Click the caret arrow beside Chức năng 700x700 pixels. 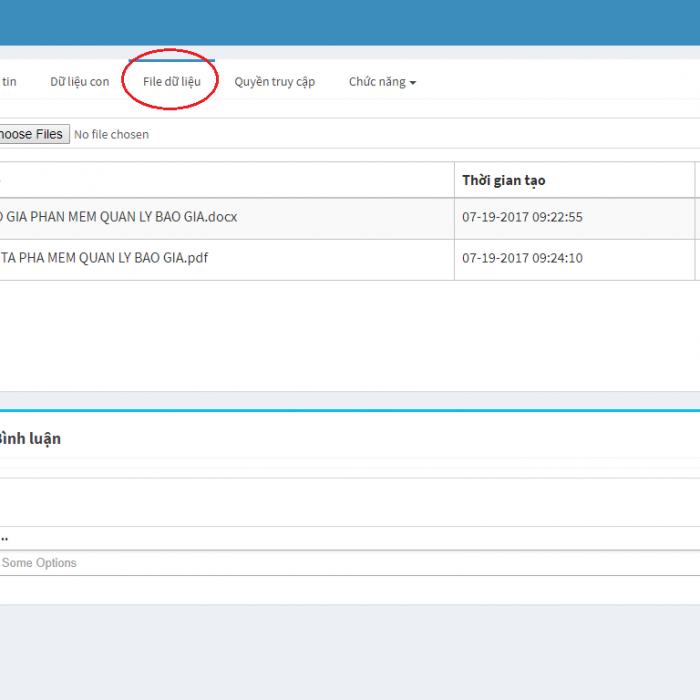click(413, 83)
